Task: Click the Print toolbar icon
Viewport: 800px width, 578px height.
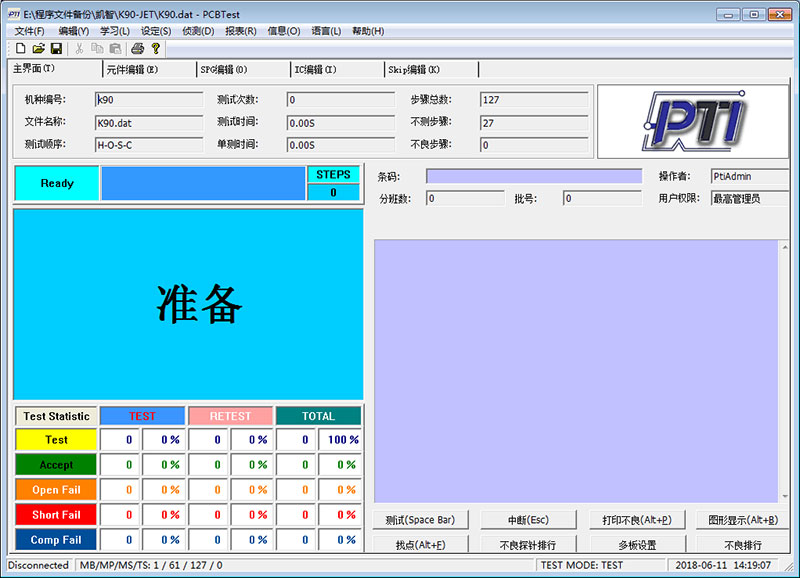Action: 138,48
